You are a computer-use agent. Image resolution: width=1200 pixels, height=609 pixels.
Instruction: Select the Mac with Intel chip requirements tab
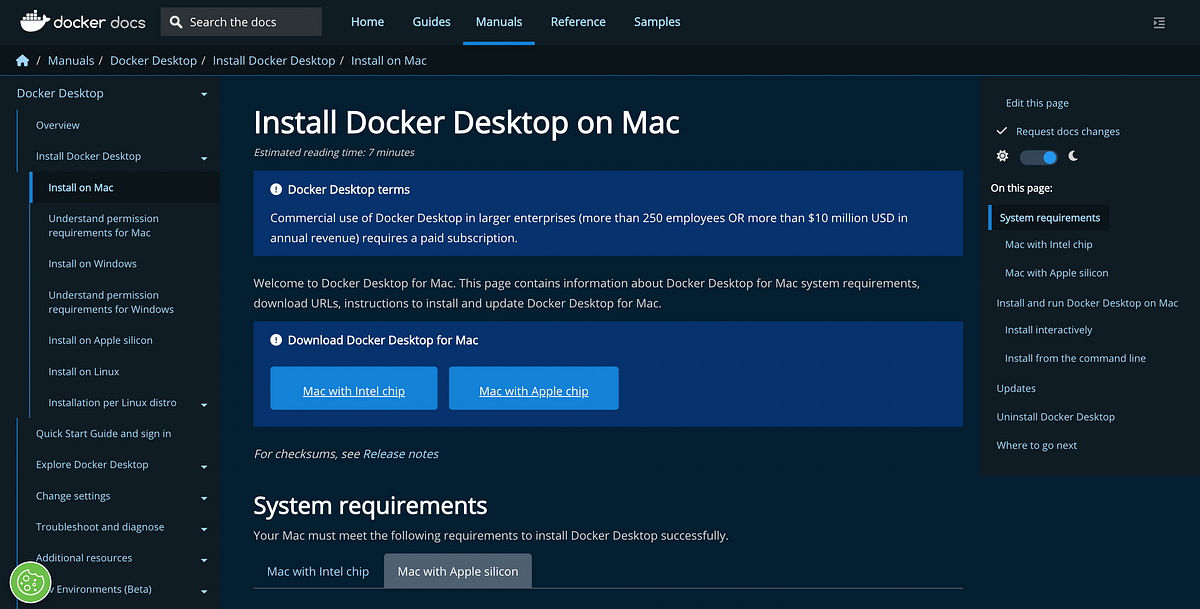pyautogui.click(x=318, y=570)
